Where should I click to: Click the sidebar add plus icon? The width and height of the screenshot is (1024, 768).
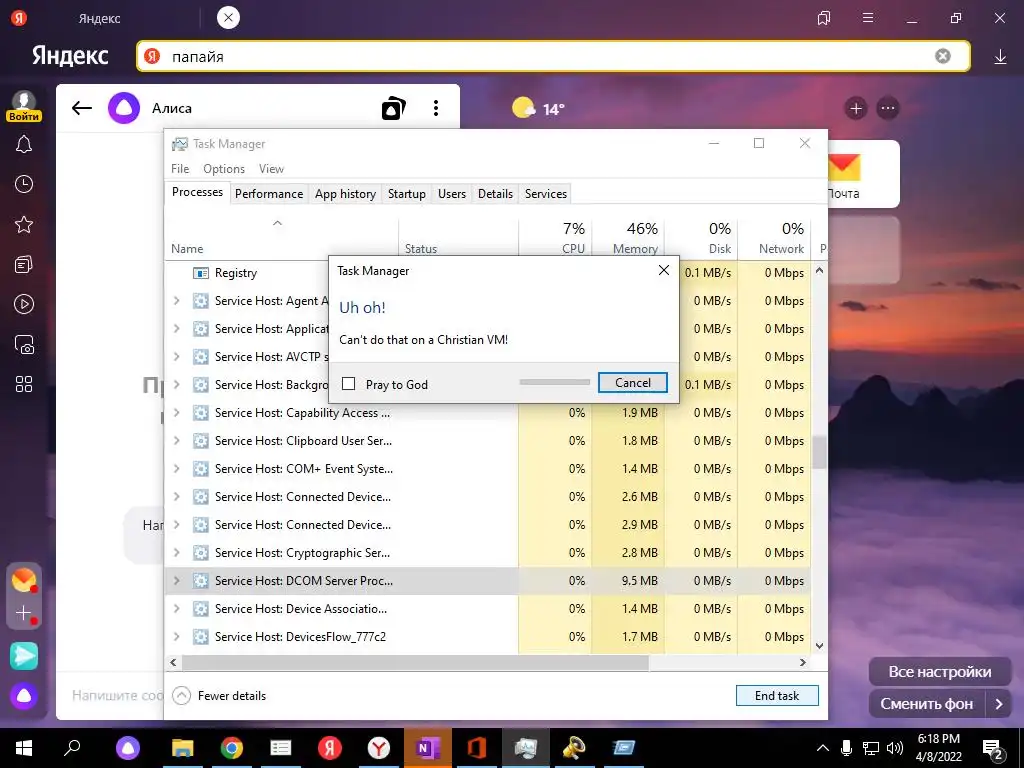(x=24, y=613)
